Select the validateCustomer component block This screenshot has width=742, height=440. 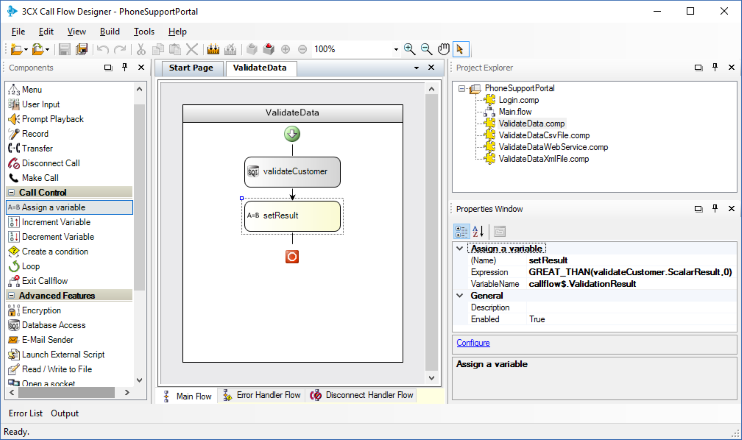click(x=292, y=172)
